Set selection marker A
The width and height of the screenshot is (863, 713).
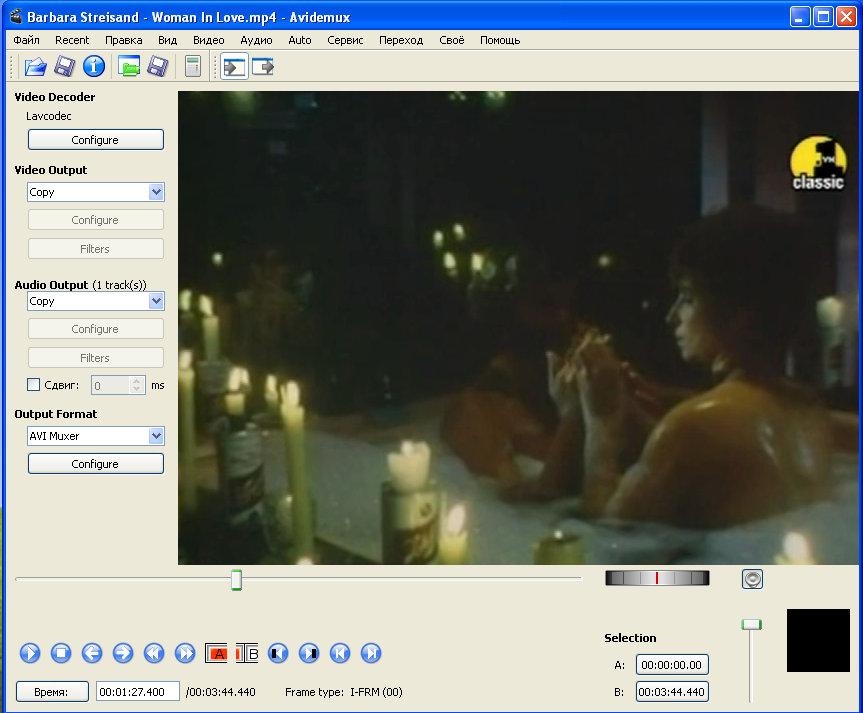click(216, 654)
